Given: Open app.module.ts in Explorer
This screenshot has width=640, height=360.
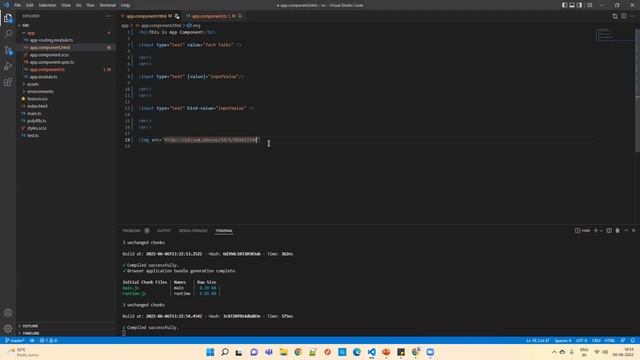Looking at the screenshot, I should pos(43,77).
